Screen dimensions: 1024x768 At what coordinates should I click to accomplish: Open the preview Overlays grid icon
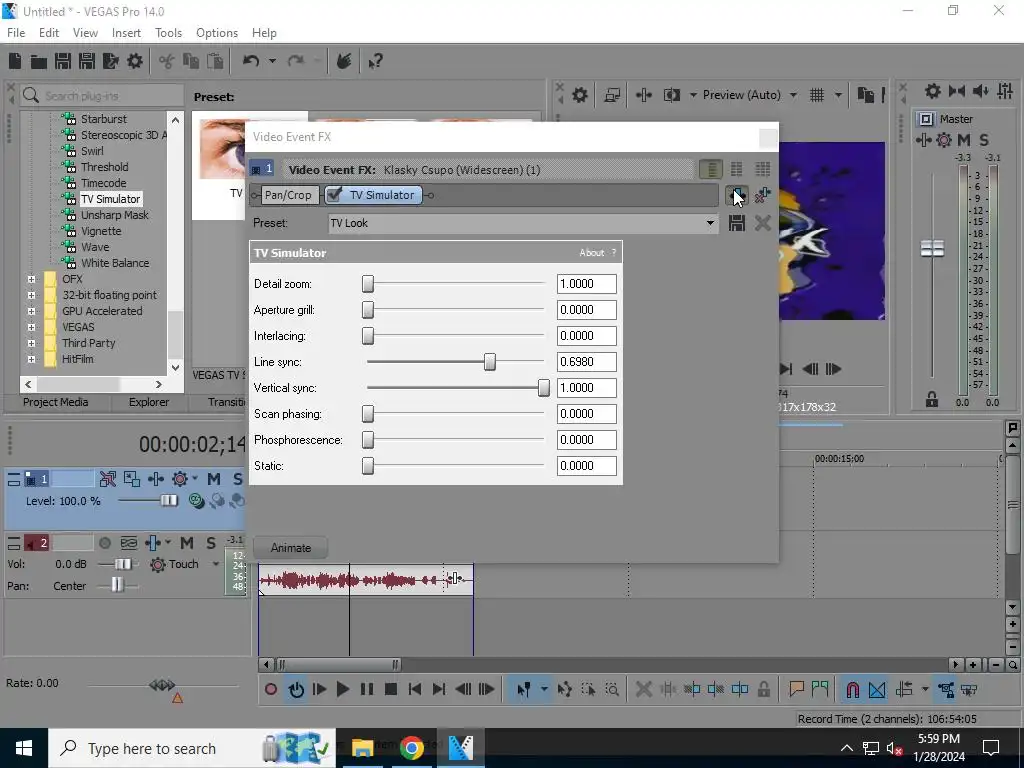click(817, 95)
